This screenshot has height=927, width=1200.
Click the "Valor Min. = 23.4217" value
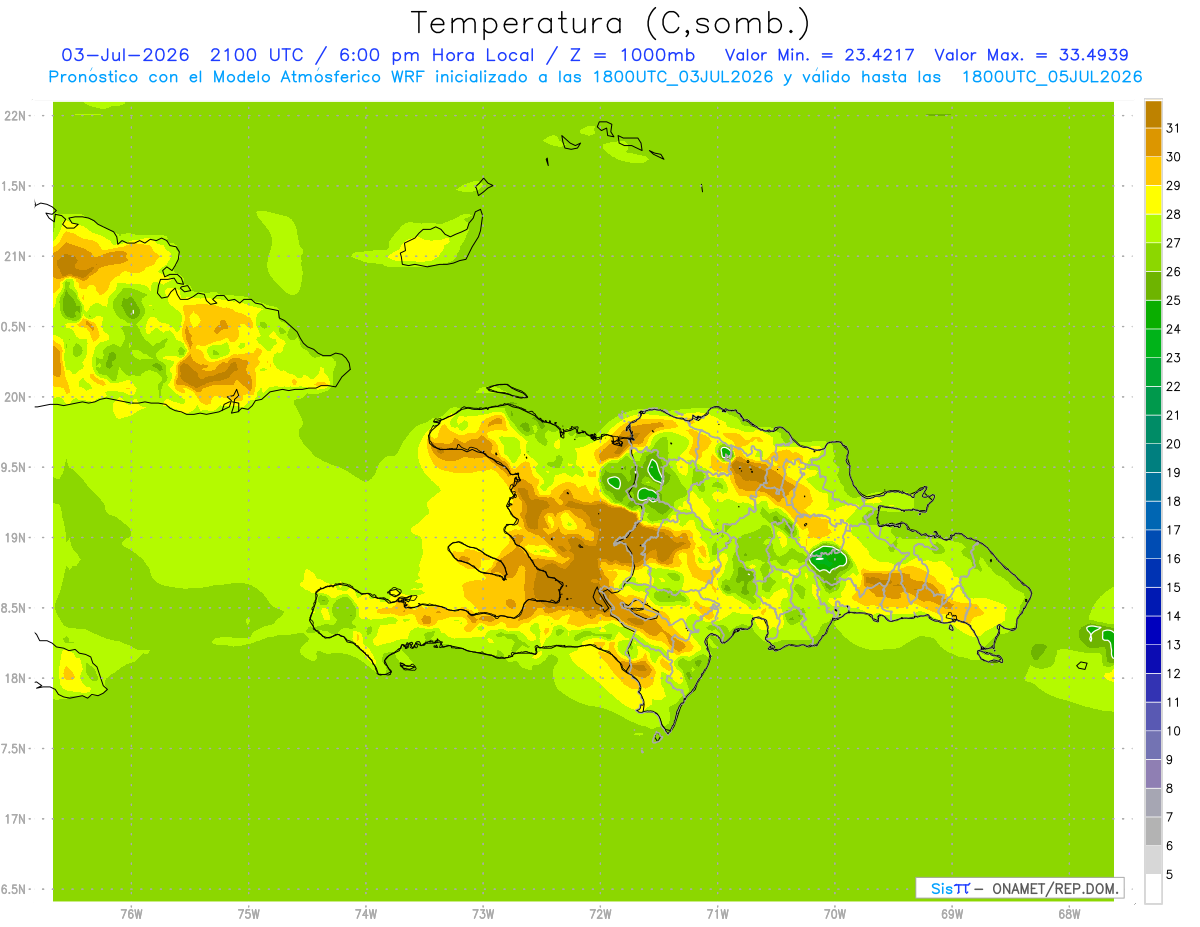(819, 55)
